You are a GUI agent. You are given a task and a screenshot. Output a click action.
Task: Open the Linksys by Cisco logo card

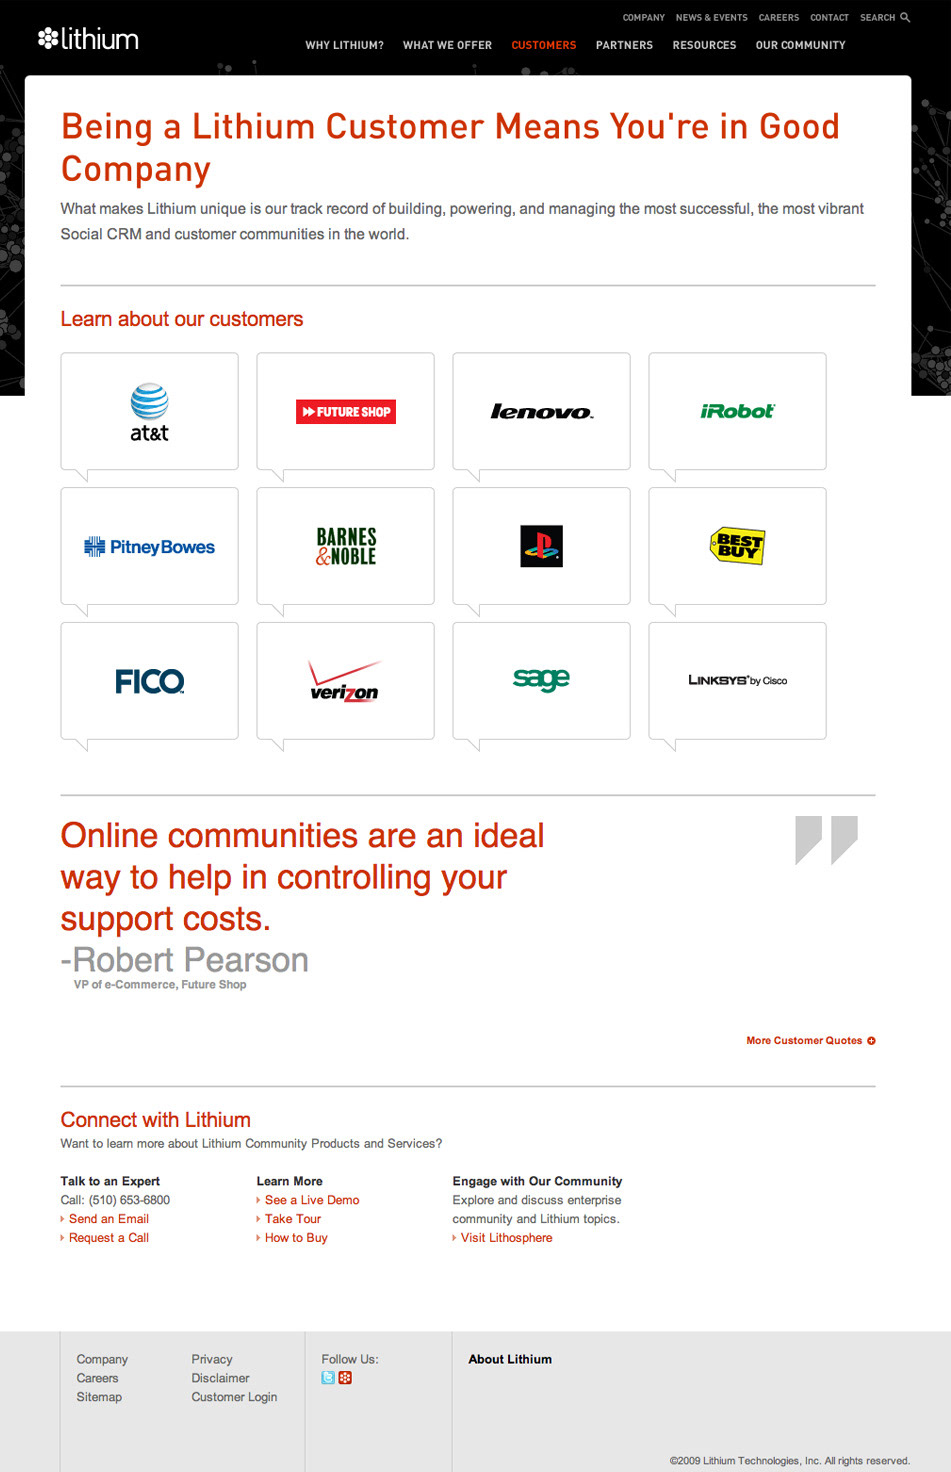point(738,681)
